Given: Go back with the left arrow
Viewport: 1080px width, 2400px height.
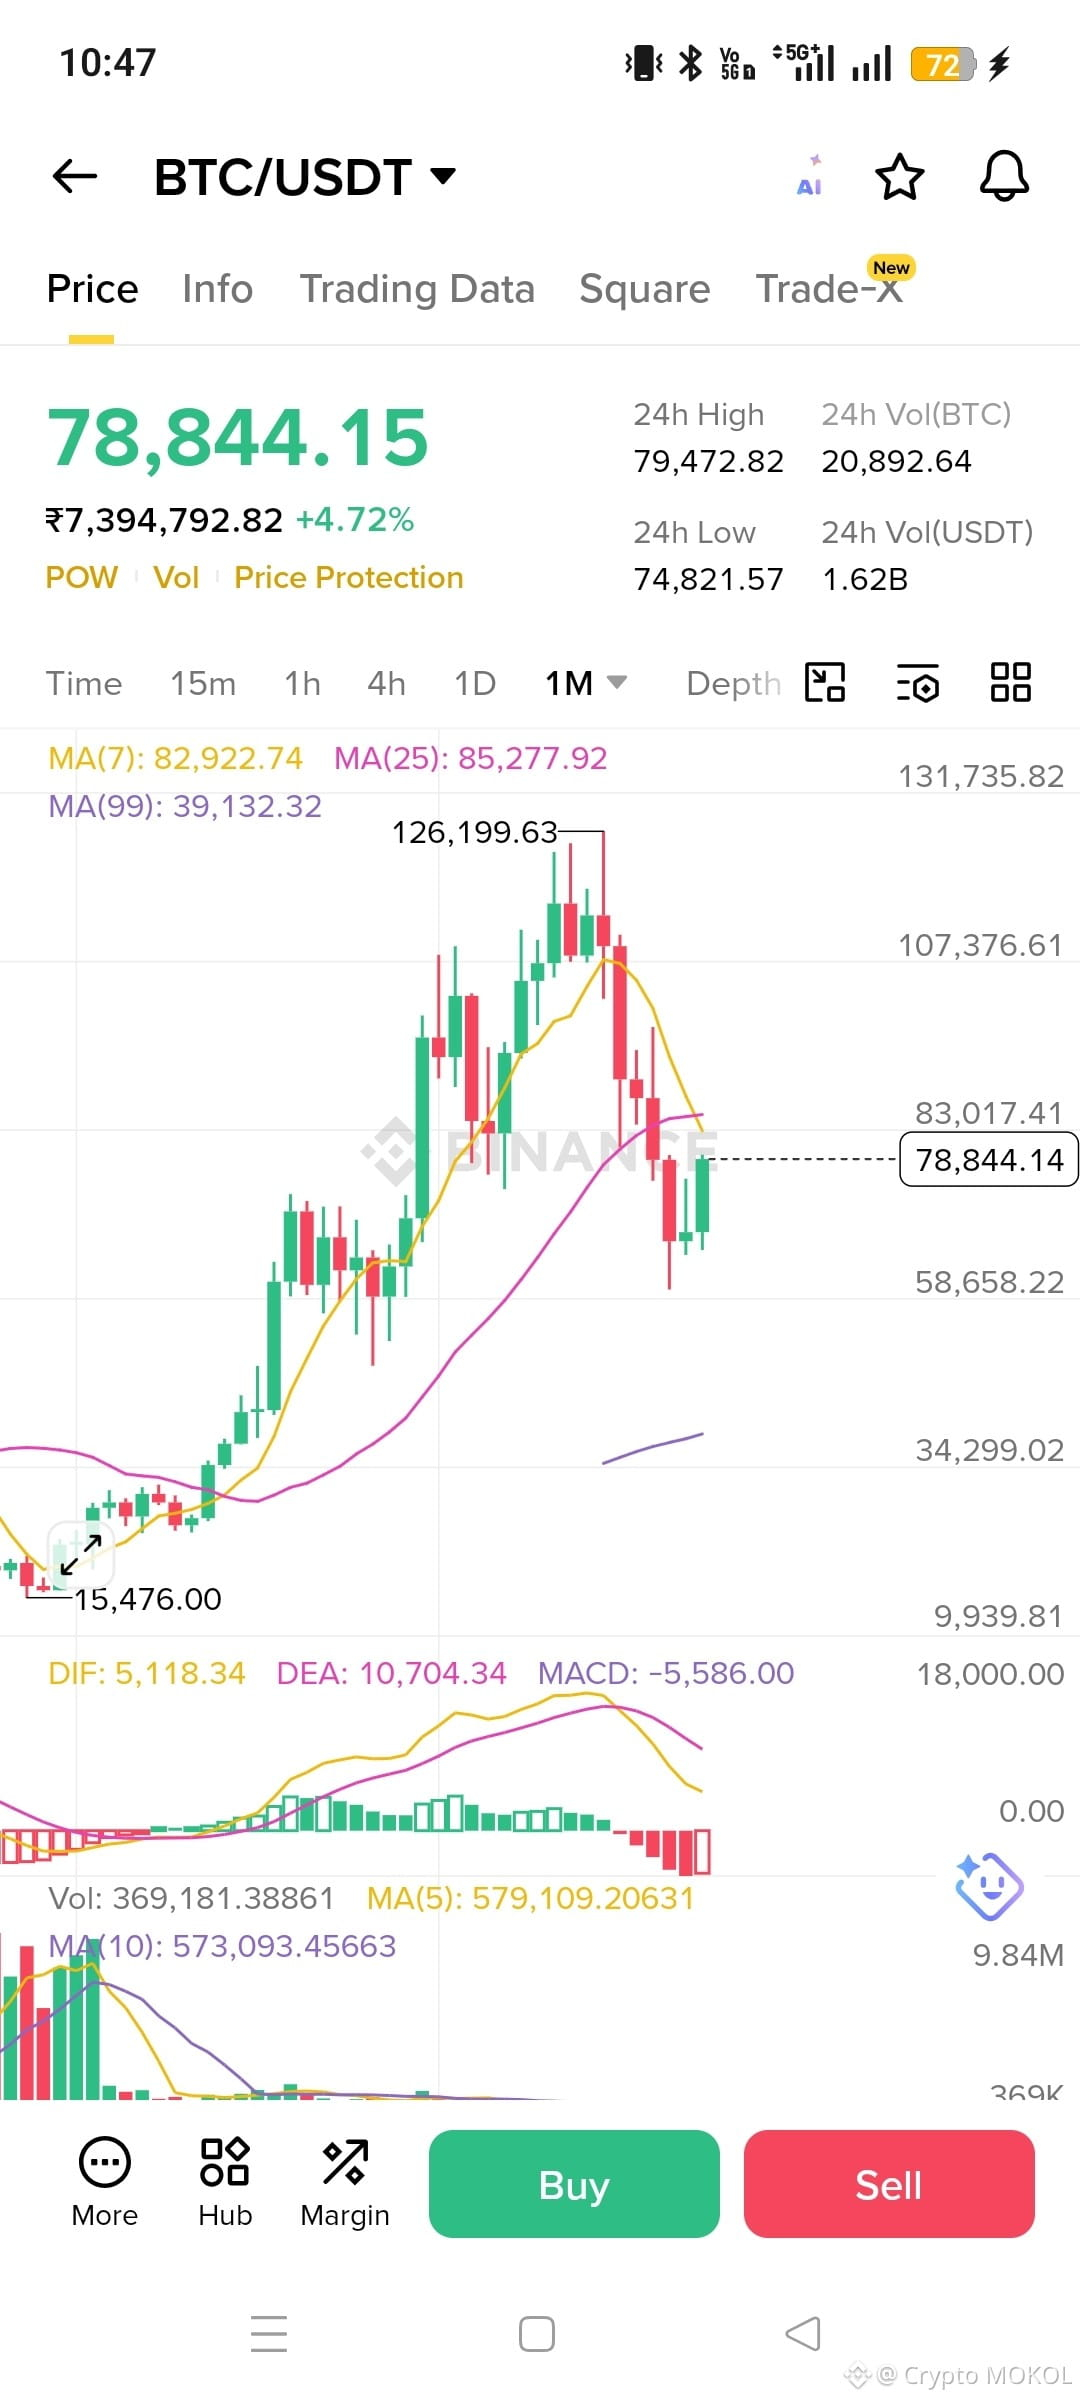Looking at the screenshot, I should (x=75, y=177).
